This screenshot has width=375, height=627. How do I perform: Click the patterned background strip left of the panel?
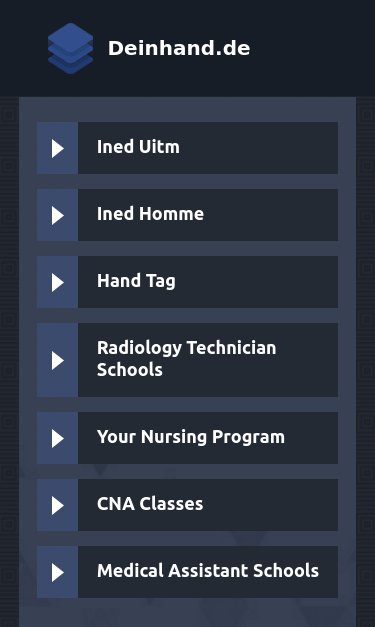tap(9, 361)
